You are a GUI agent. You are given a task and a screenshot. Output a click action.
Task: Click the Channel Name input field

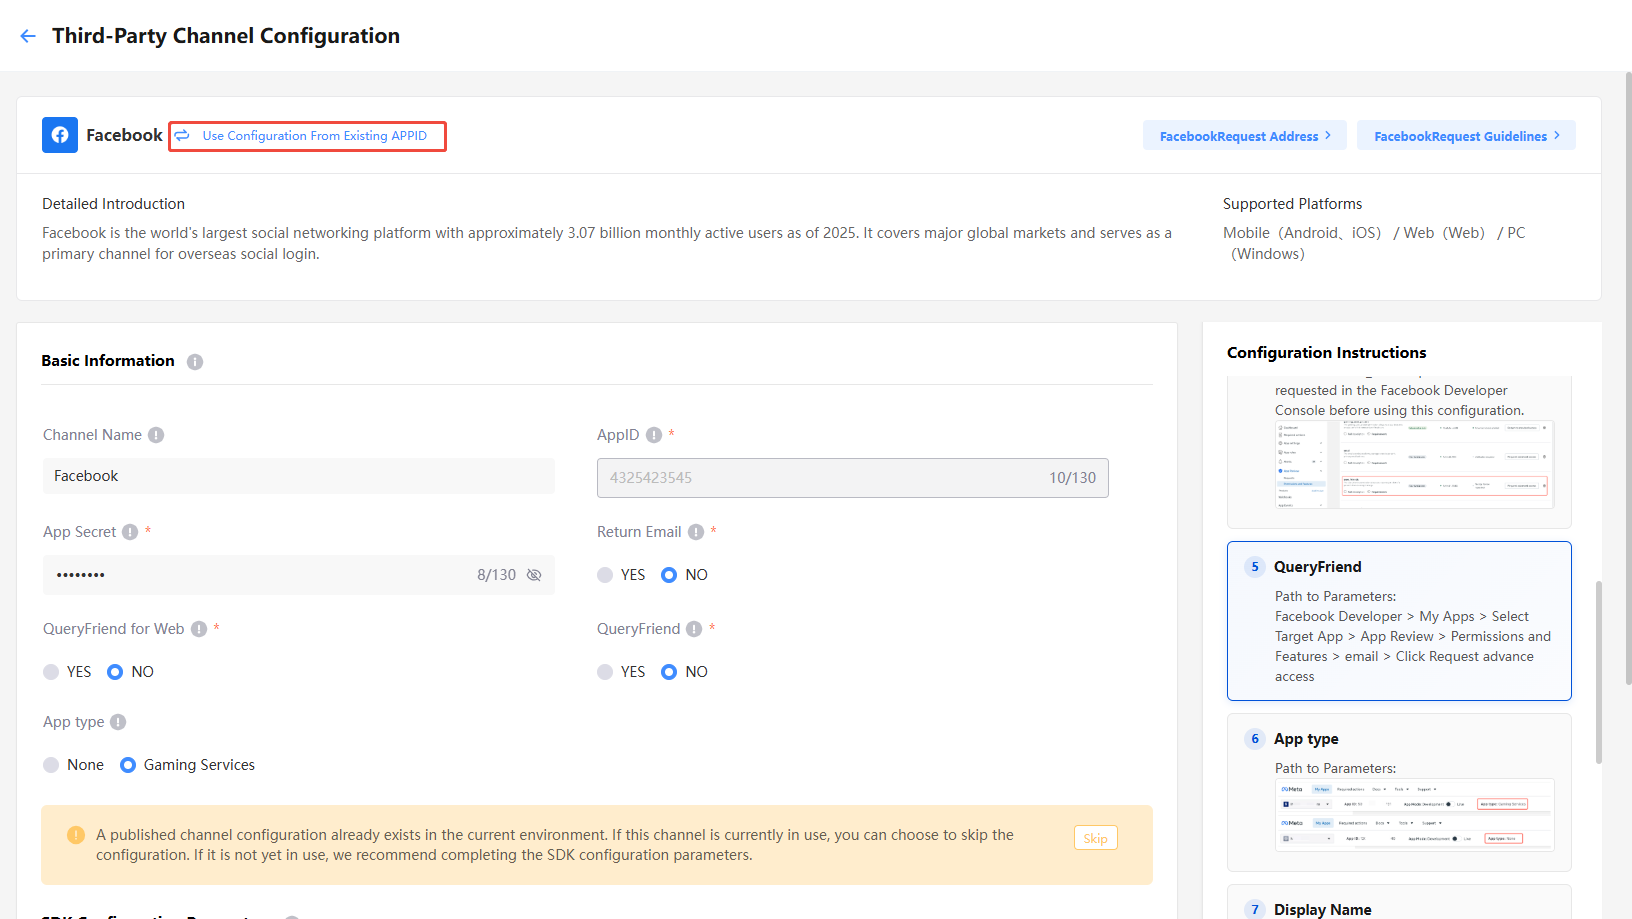coord(298,476)
